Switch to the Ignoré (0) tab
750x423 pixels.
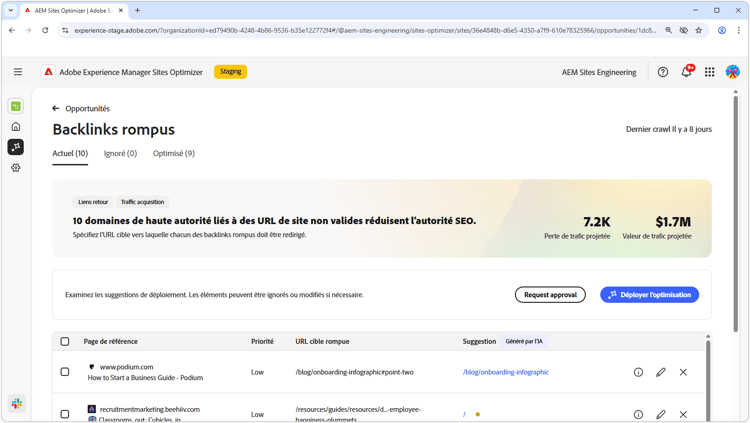[x=120, y=154]
